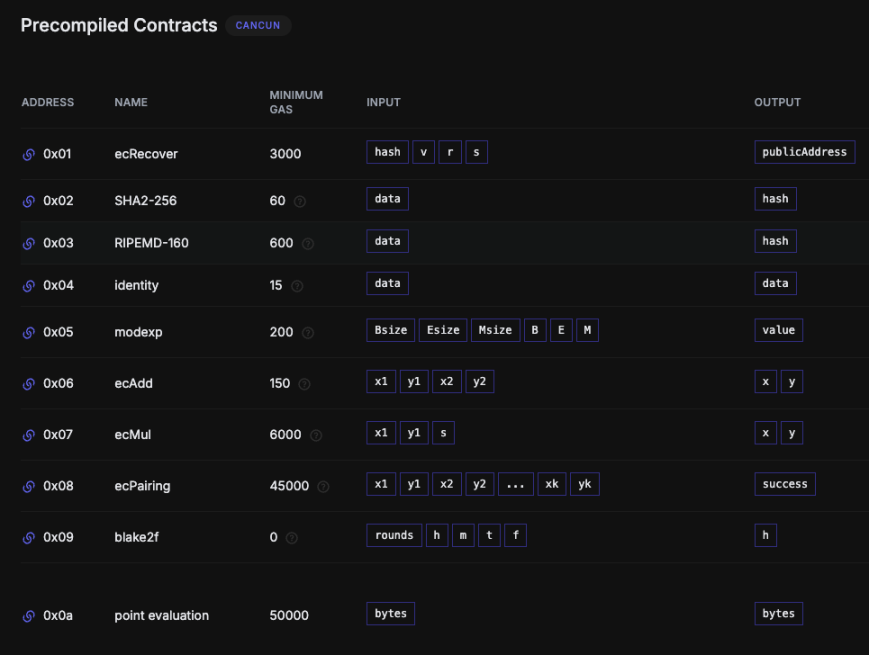Click the link icon beside 0x01
Screen dimensions: 869x655
[x=29, y=155]
